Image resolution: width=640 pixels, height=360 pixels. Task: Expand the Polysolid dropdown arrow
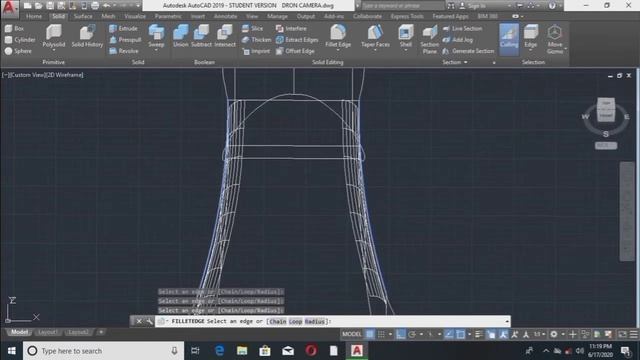pyautogui.click(x=53, y=51)
